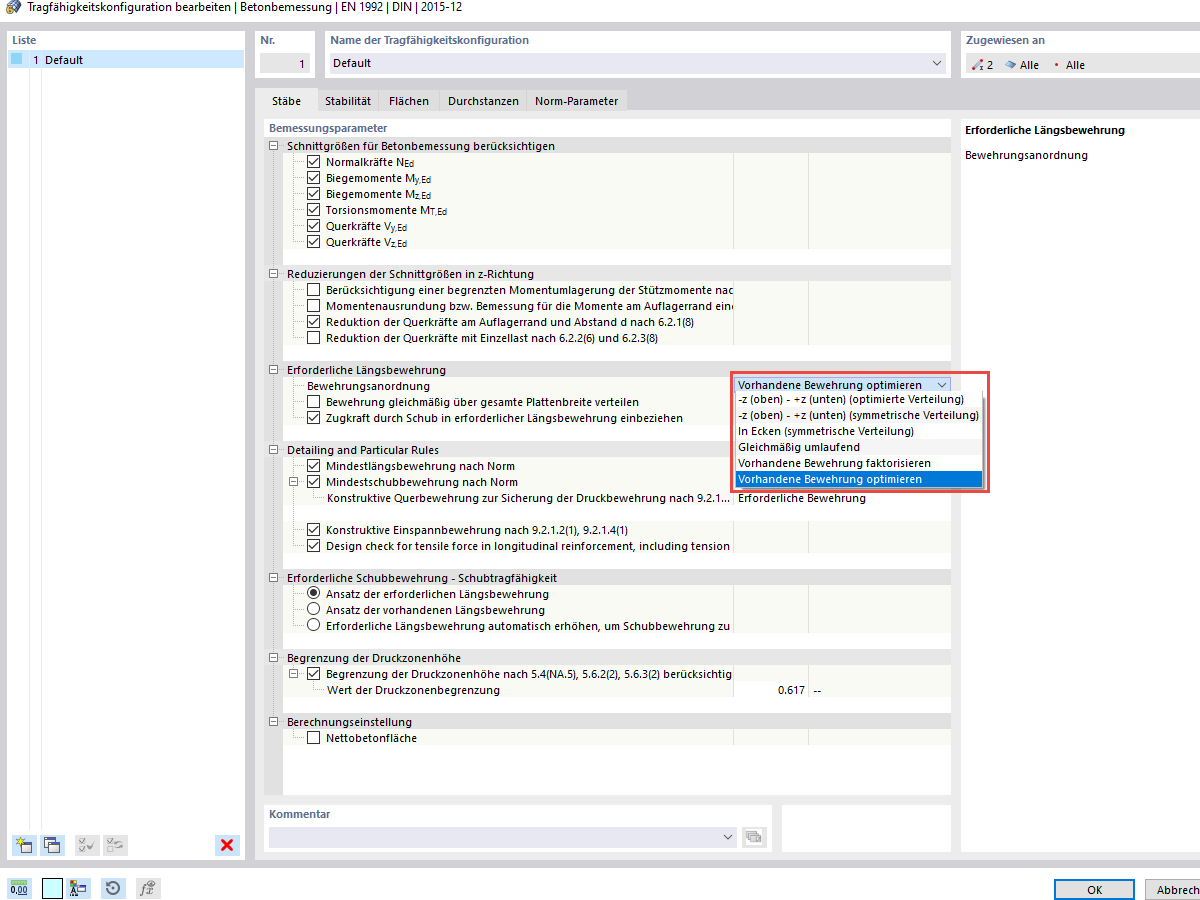Choose highlighted Vorhandene Bewehrung optimieren list option

coord(859,479)
